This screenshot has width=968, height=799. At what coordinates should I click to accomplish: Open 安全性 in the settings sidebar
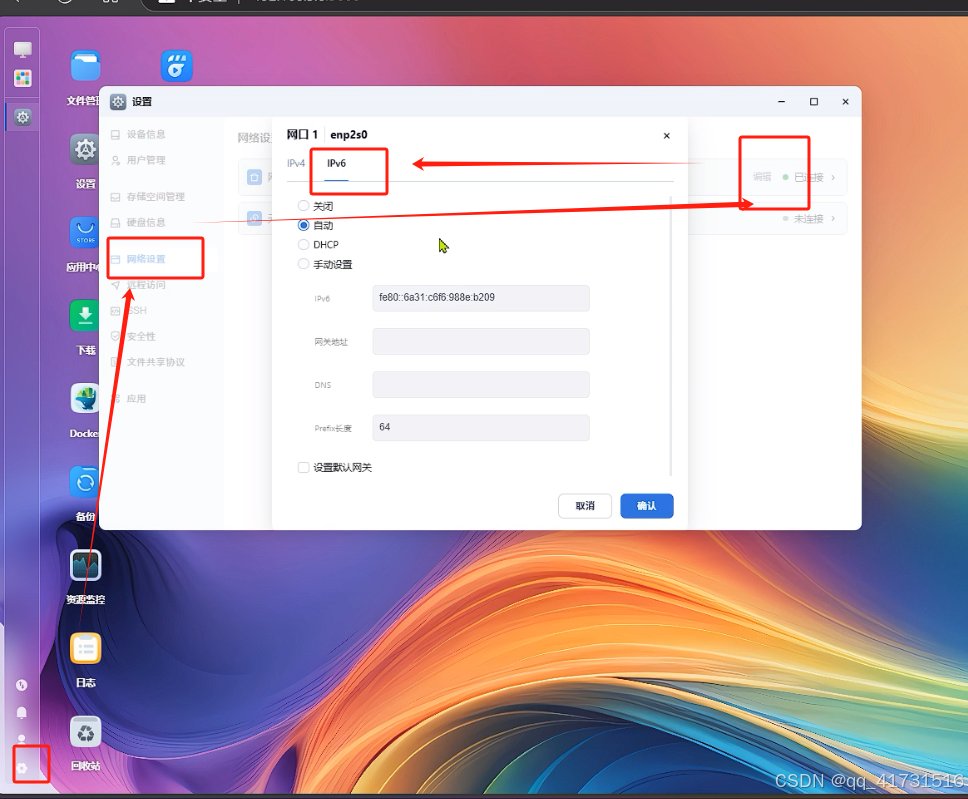[x=141, y=337]
